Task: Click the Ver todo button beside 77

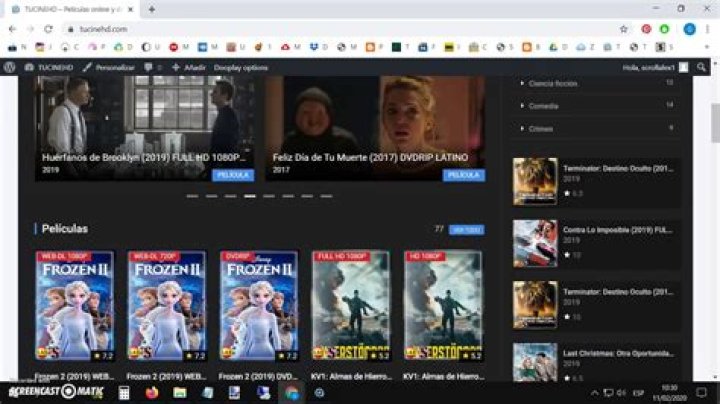Action: (466, 230)
